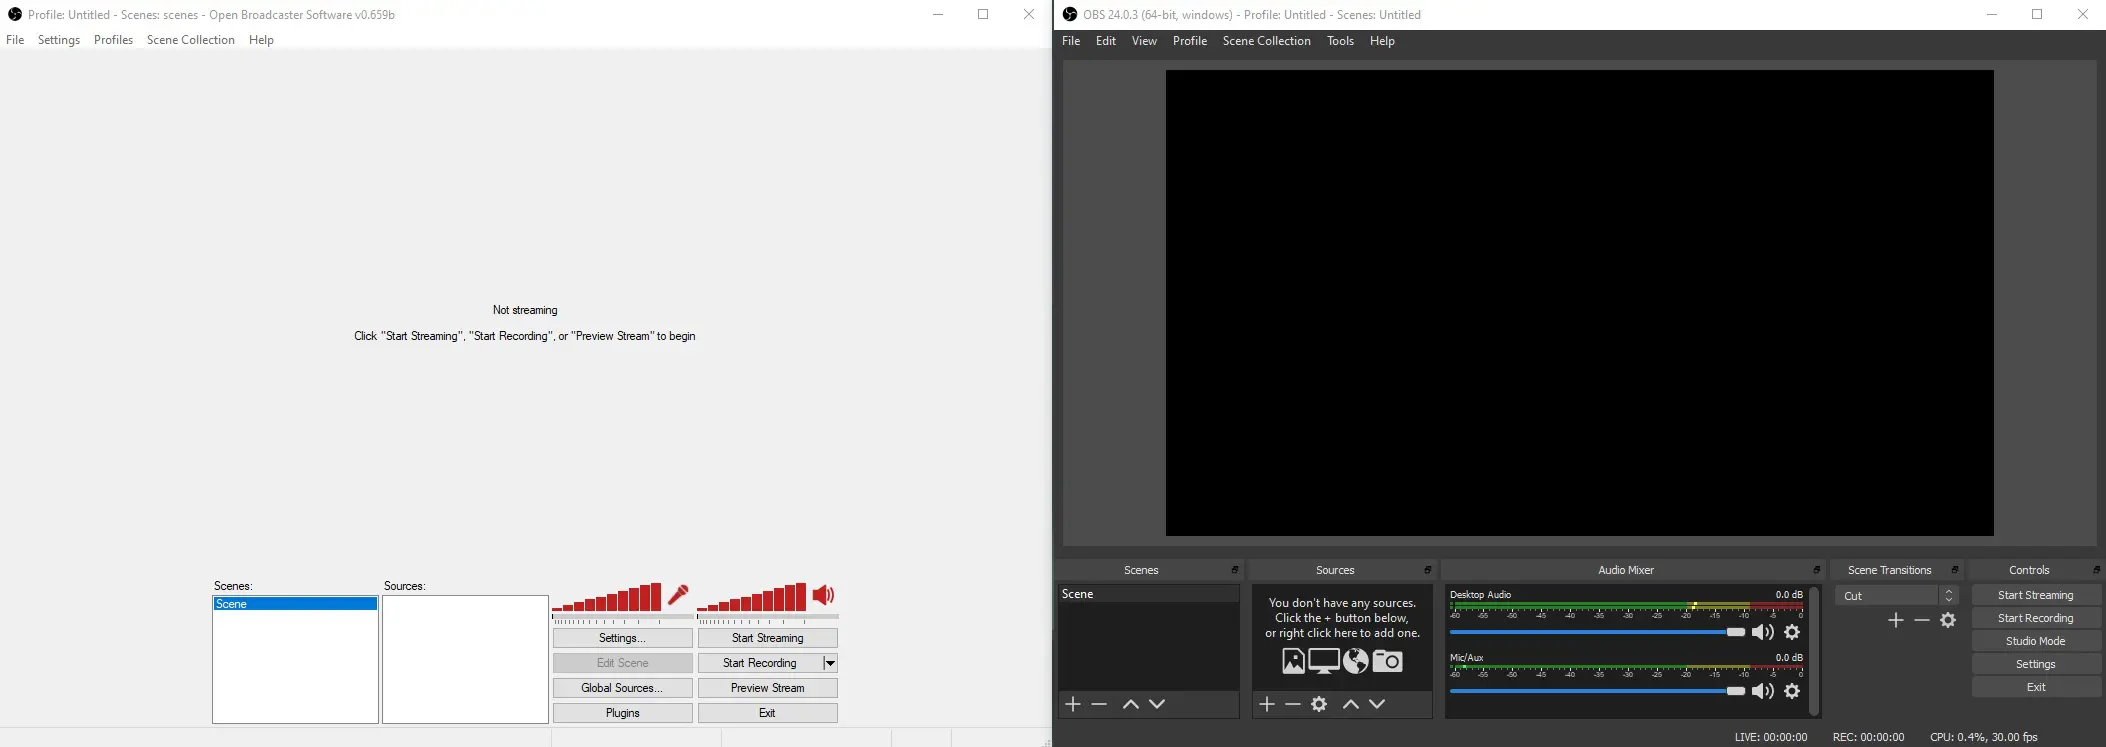Click Start Streaming in OBS Studio Controls
The height and width of the screenshot is (747, 2106).
(2036, 595)
